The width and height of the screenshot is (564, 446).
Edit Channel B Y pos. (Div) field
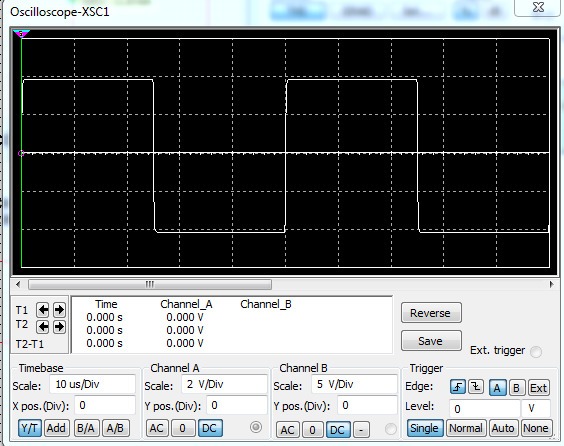[x=367, y=406]
